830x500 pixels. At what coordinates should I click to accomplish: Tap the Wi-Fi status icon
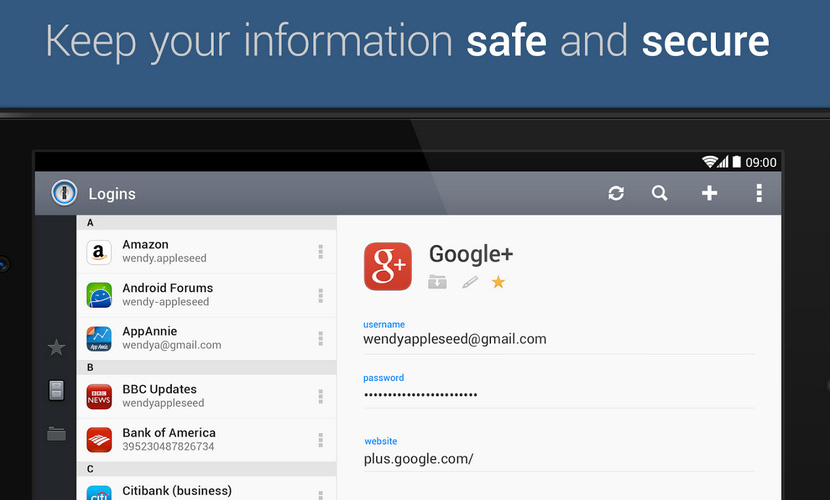point(709,161)
